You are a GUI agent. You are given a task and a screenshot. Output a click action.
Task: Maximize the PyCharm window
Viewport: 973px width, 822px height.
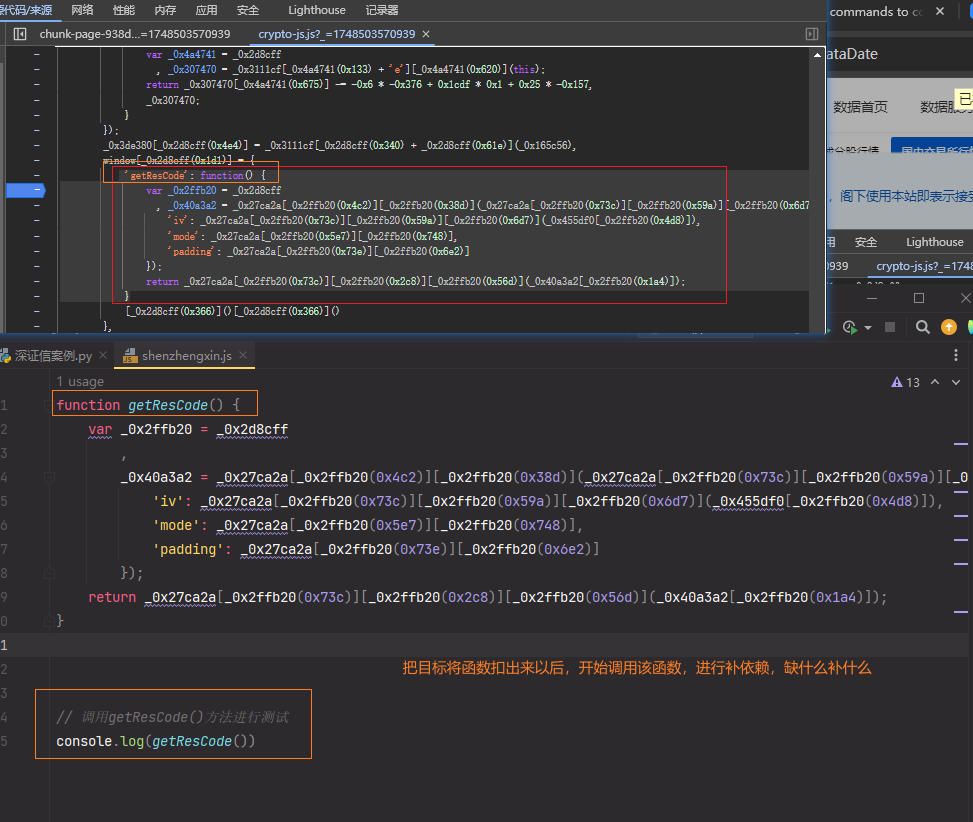click(919, 298)
